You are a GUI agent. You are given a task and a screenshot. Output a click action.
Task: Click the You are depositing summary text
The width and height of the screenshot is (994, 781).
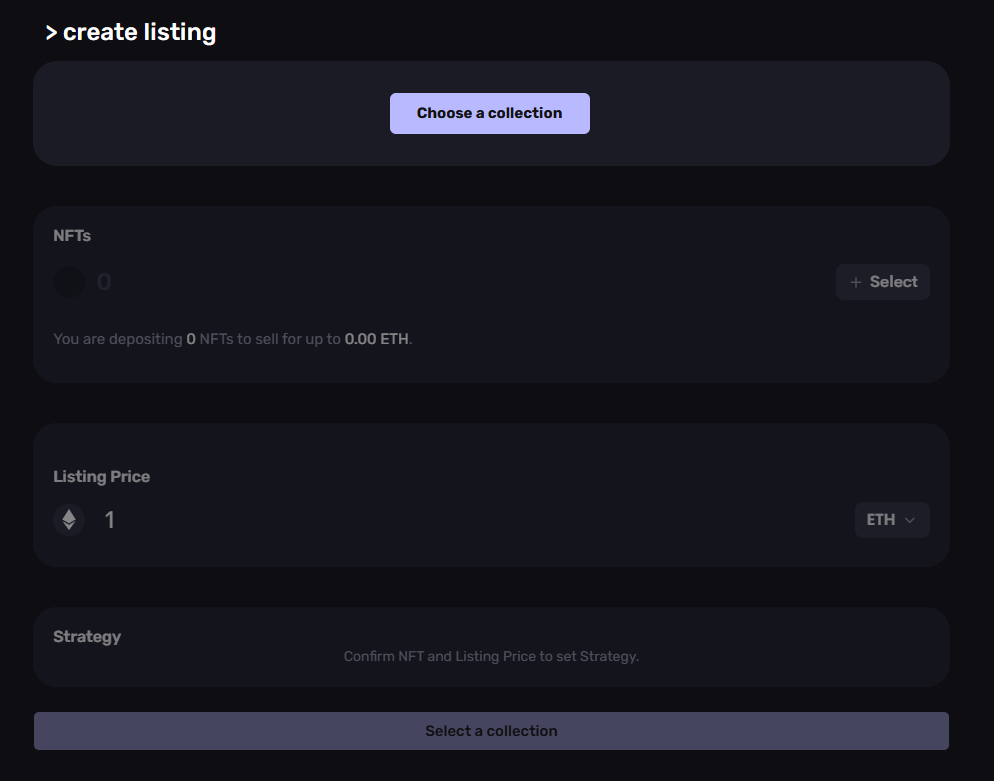click(233, 339)
